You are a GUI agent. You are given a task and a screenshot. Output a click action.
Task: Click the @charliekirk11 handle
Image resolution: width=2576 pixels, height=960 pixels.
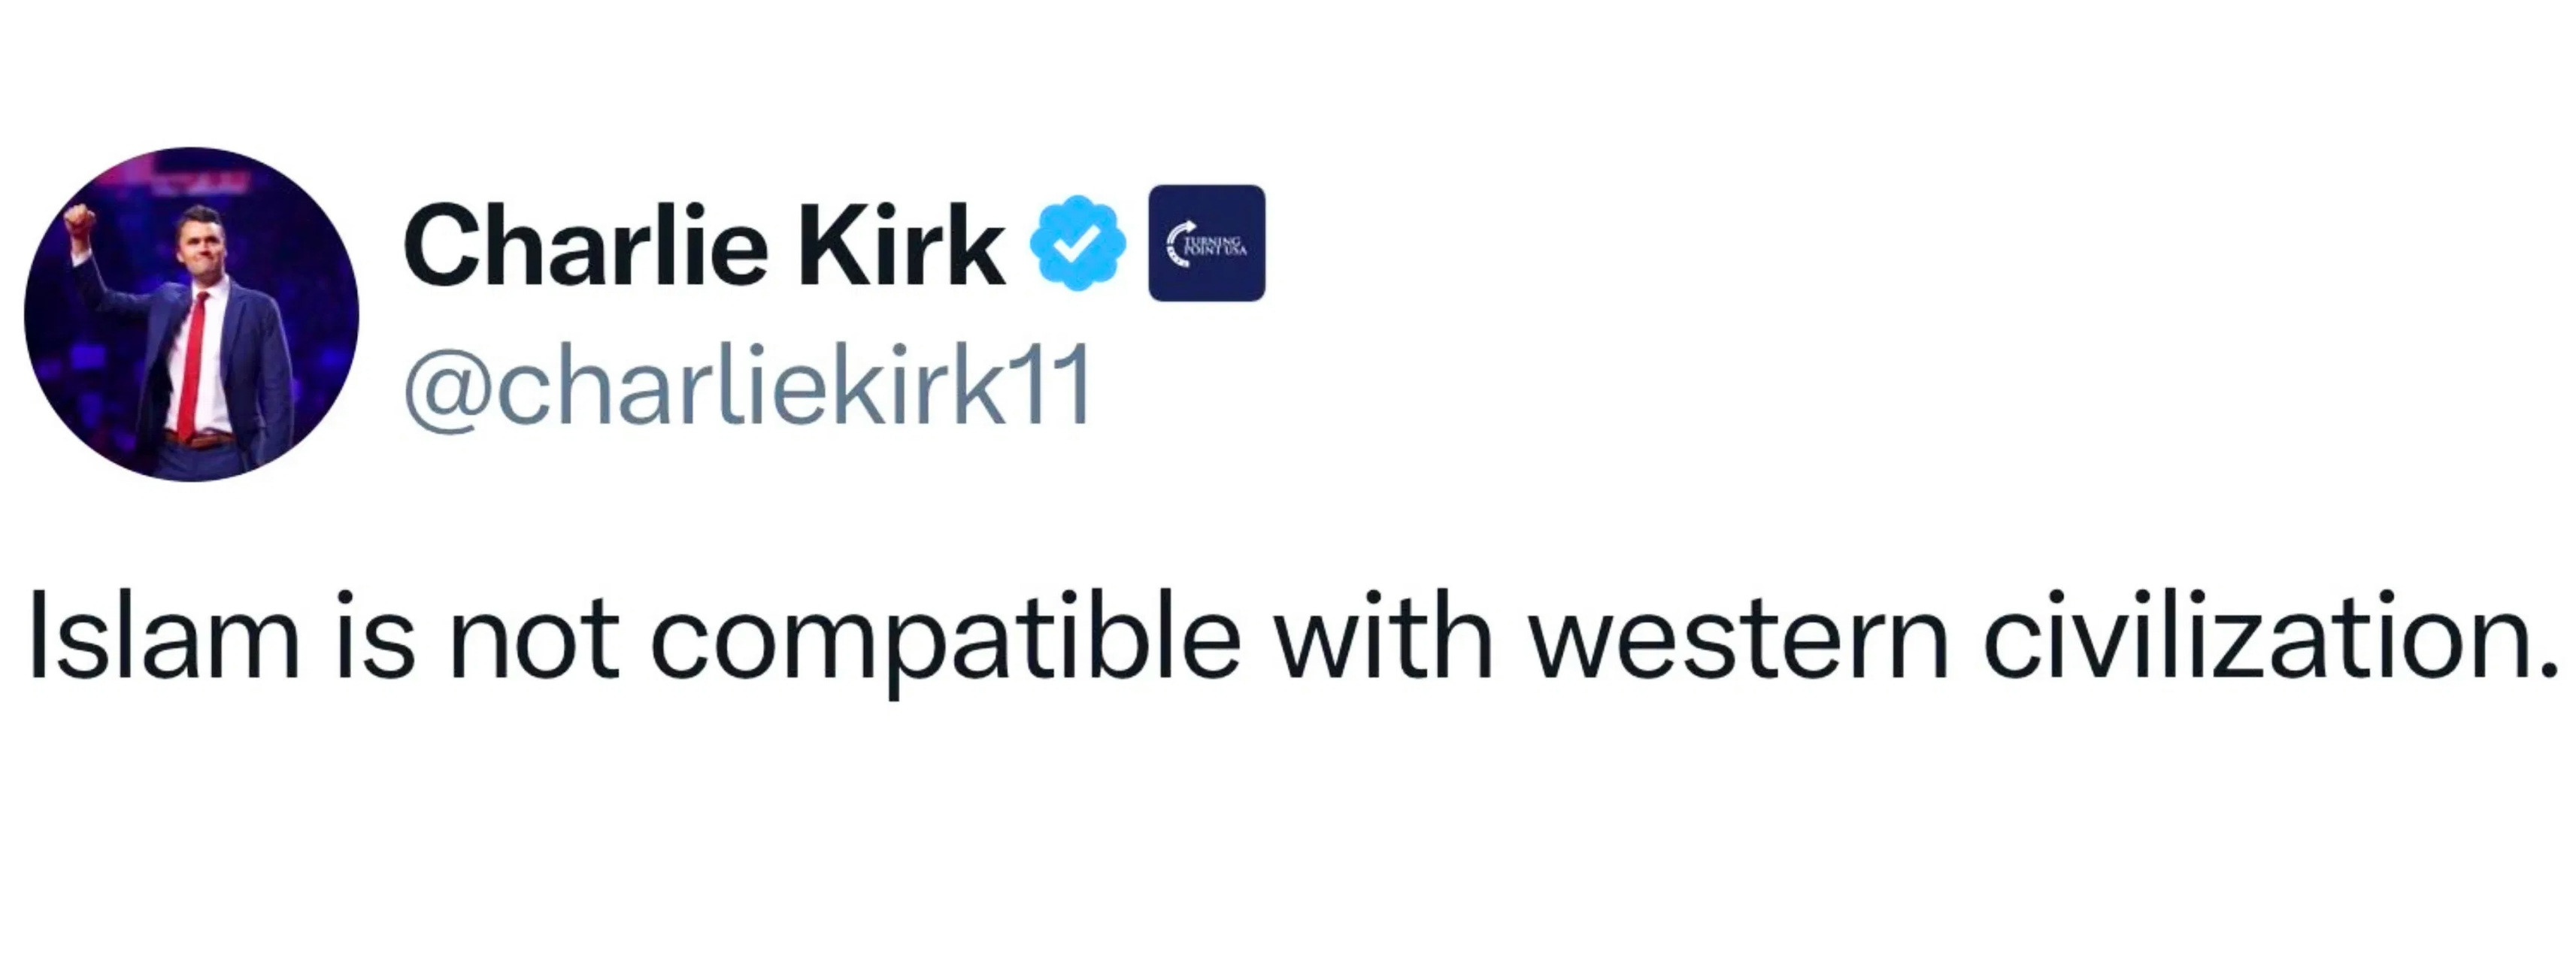[x=747, y=385]
